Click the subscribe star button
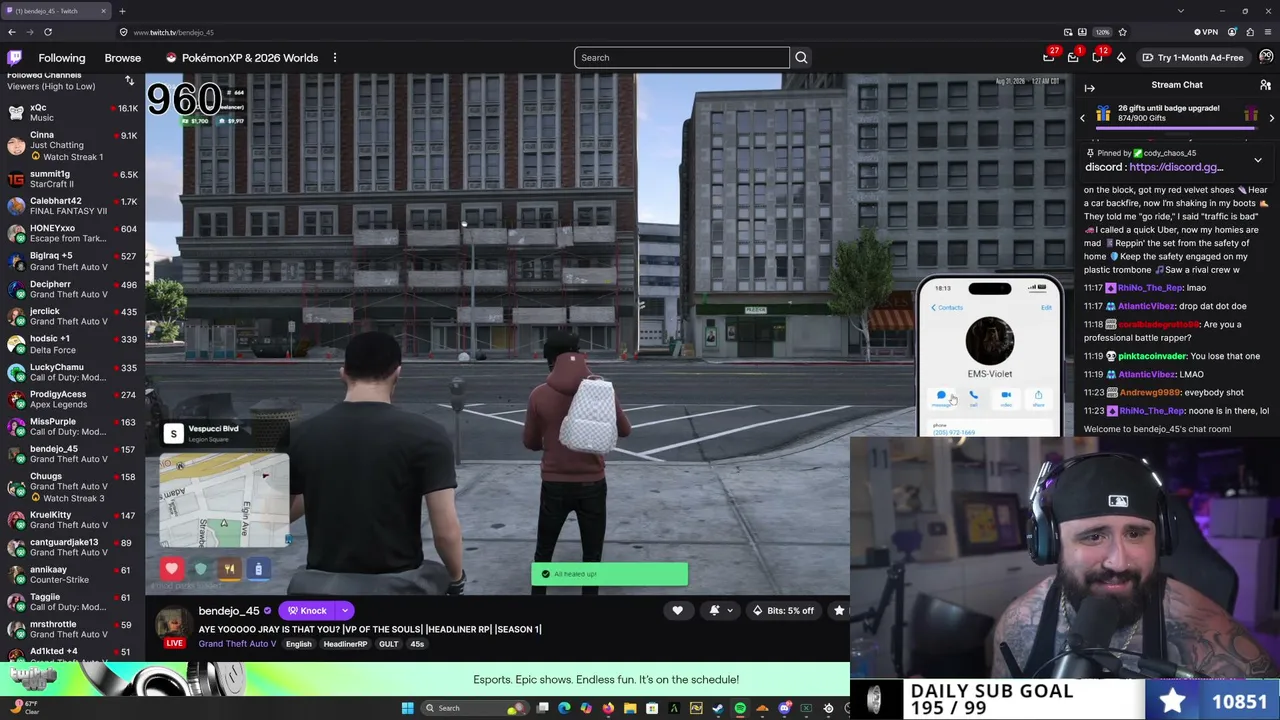The height and width of the screenshot is (720, 1280). coord(839,610)
